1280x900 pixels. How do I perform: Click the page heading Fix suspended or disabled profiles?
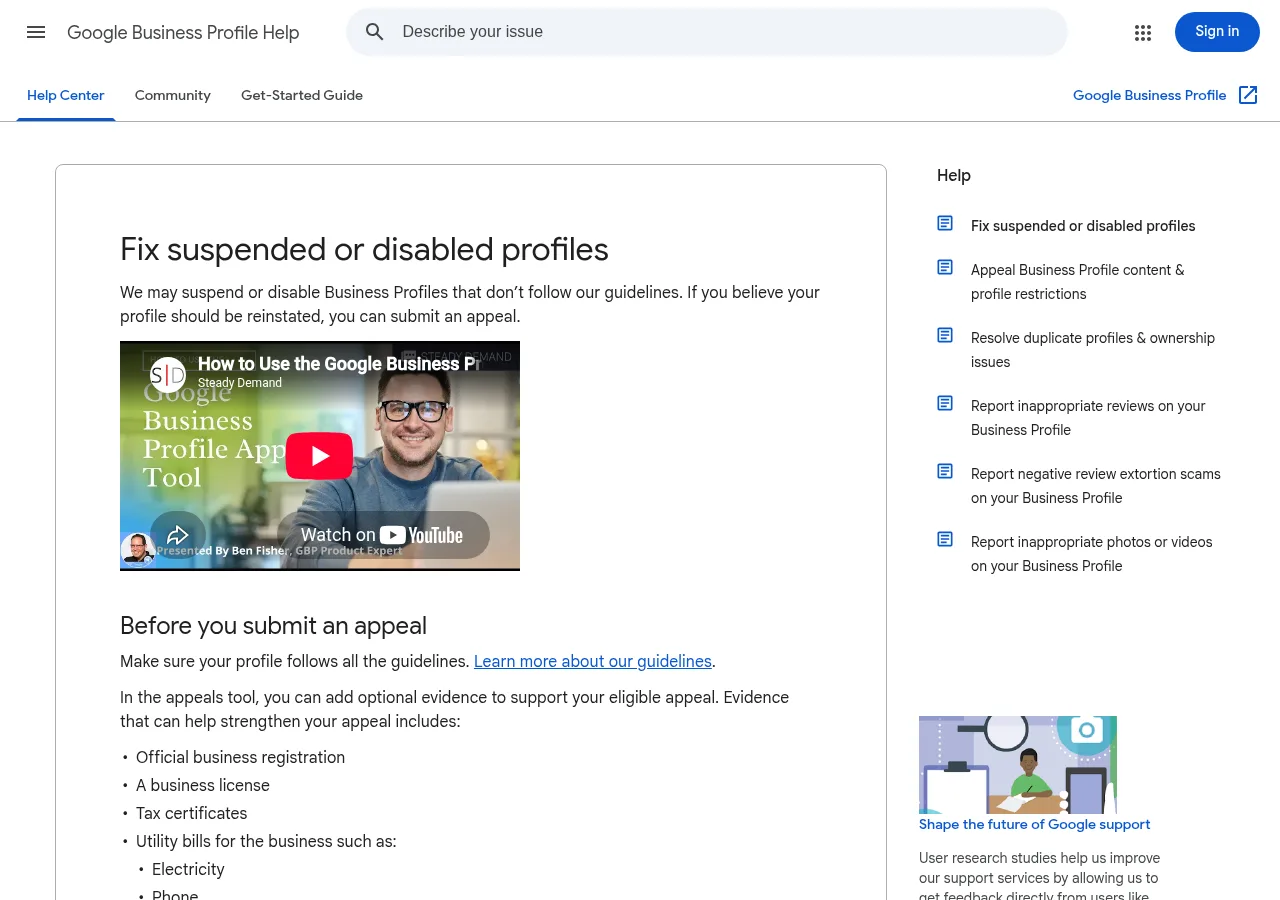pyautogui.click(x=364, y=249)
